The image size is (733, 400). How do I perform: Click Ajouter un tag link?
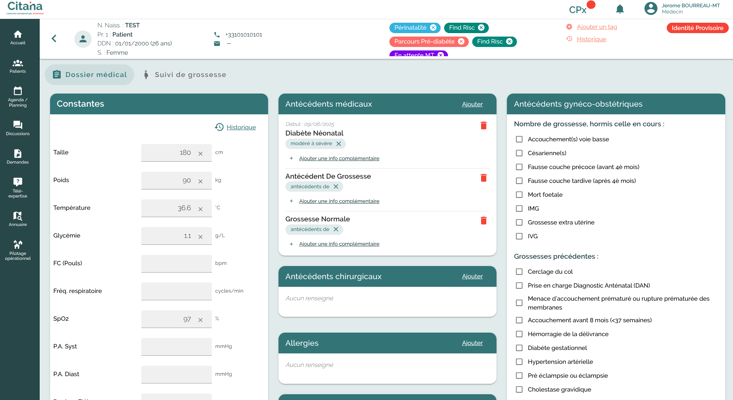click(x=596, y=27)
